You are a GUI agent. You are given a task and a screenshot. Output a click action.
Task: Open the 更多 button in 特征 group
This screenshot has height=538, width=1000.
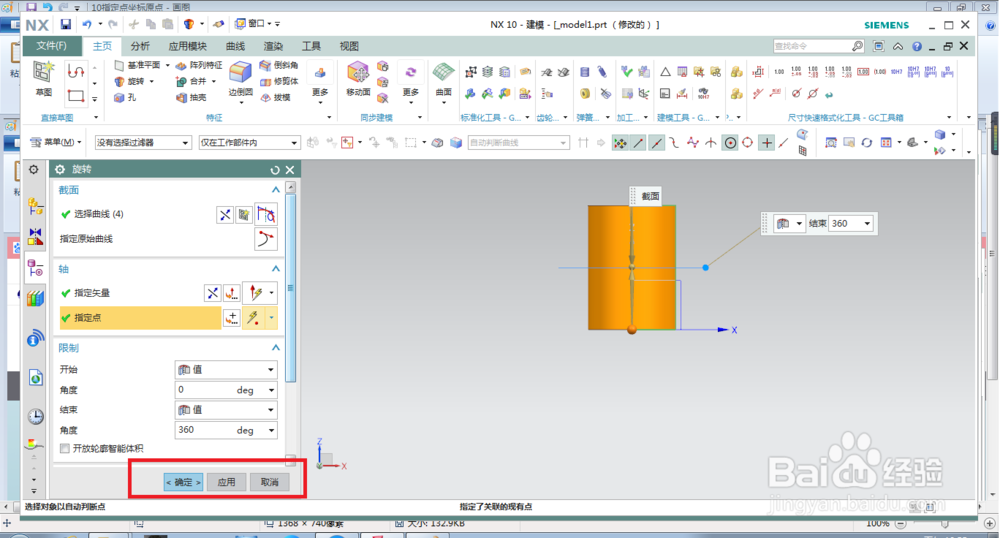point(320,82)
